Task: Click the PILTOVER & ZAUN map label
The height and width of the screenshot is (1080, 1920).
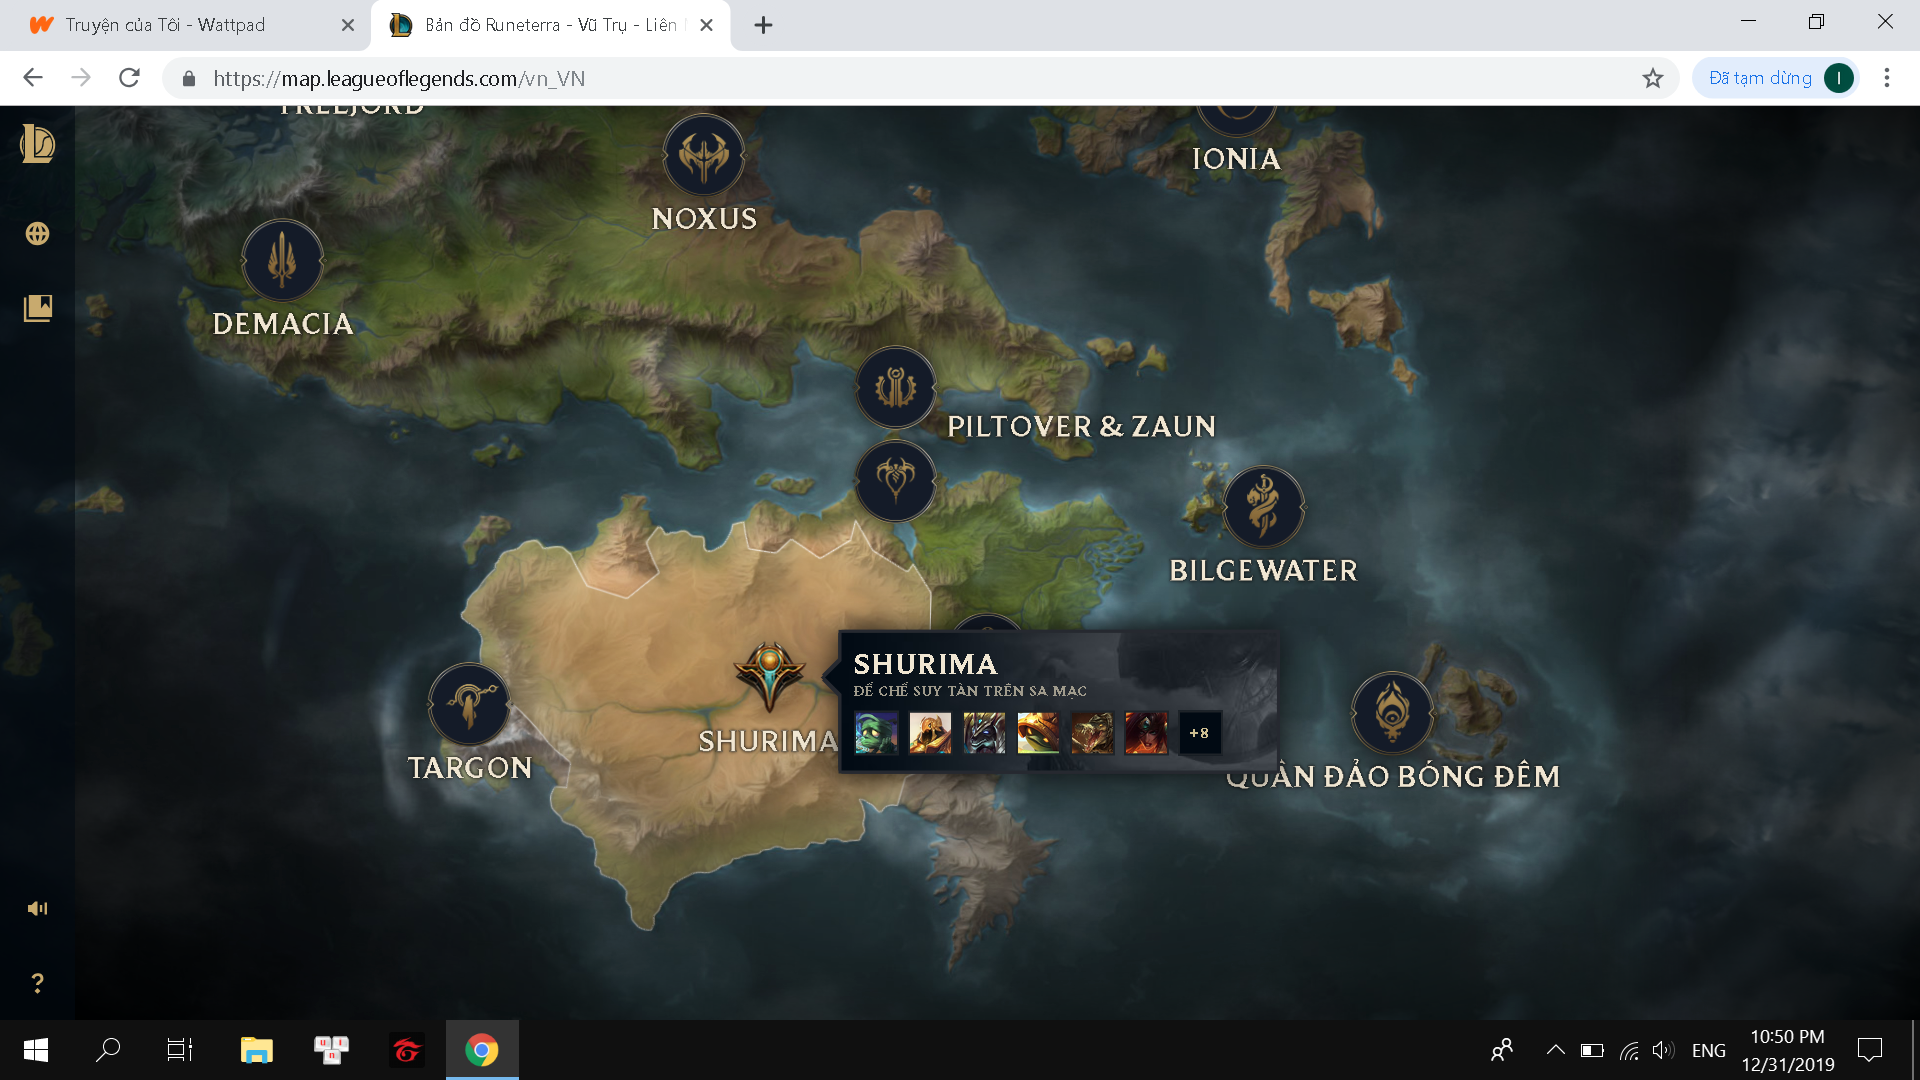Action: (x=1082, y=427)
